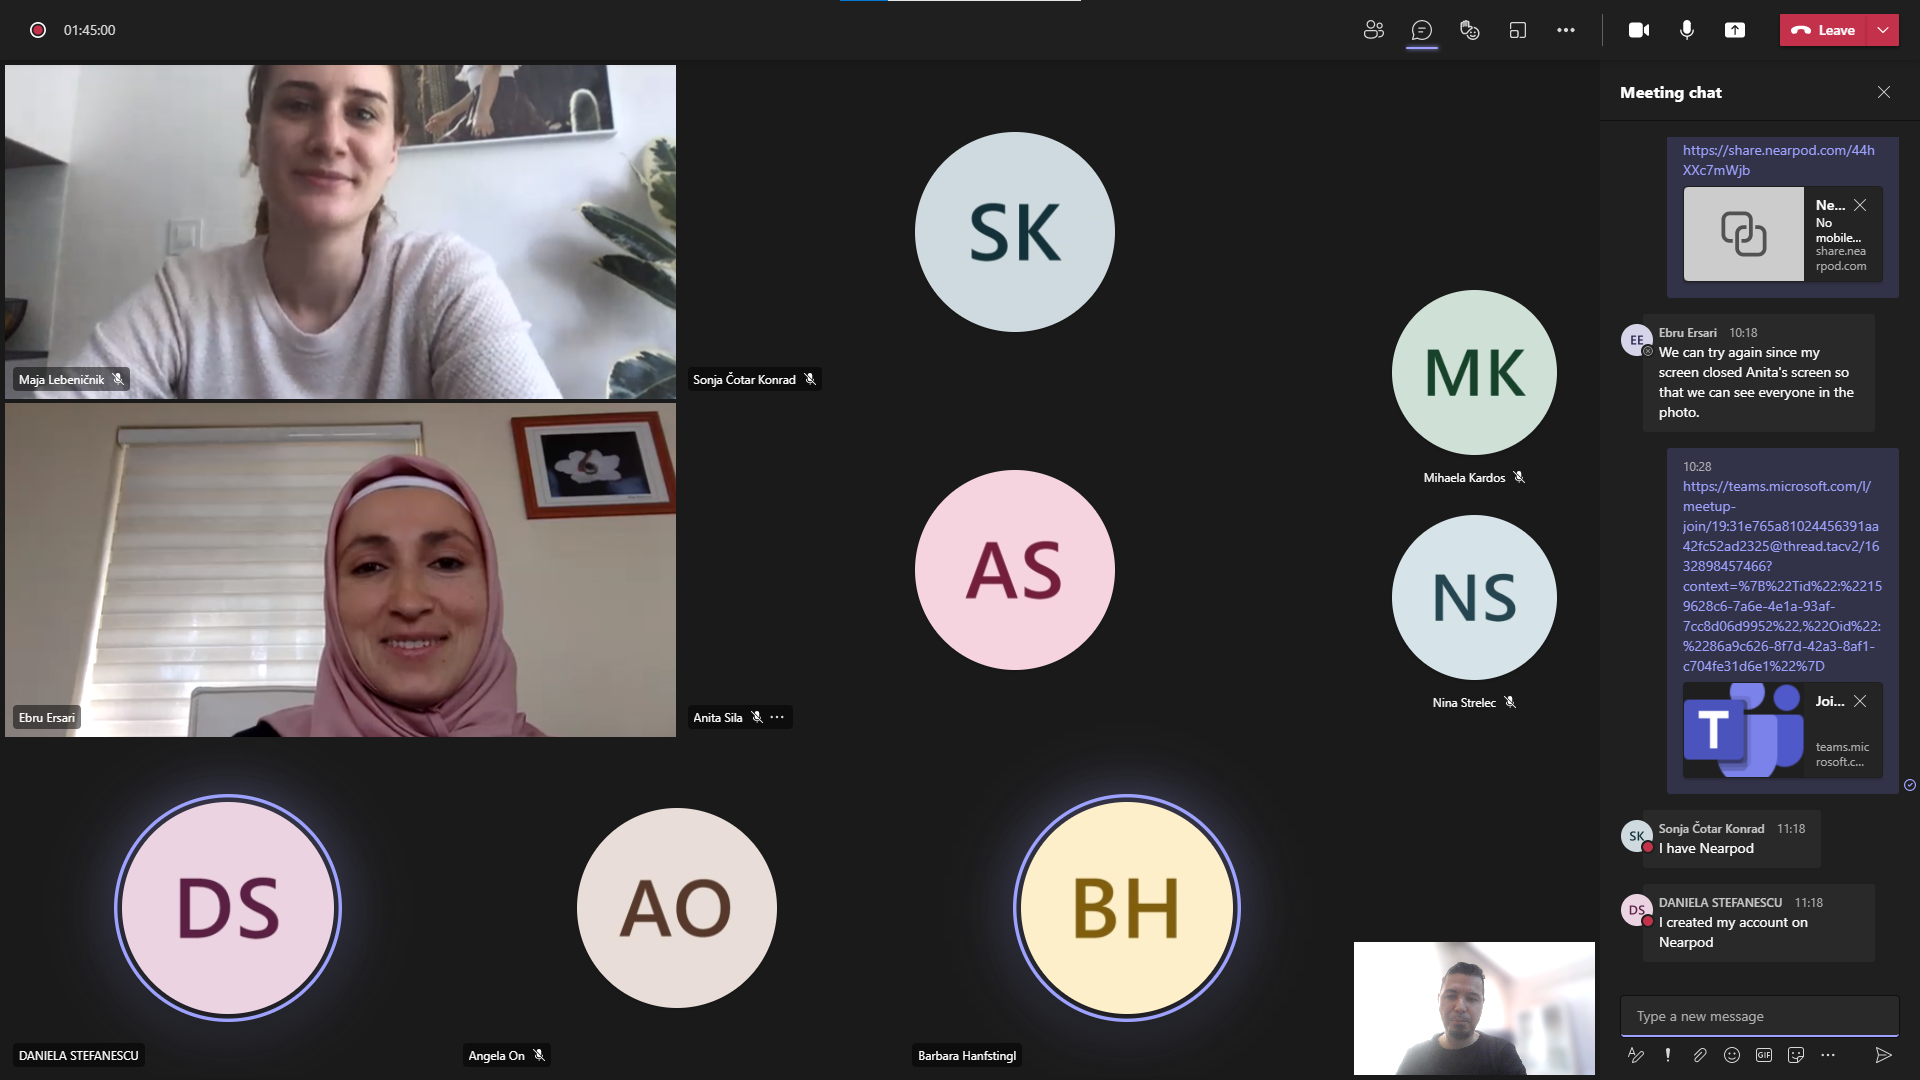
Task: Click the SK avatar for Sonja Čotar Konrad
Action: tap(1014, 232)
